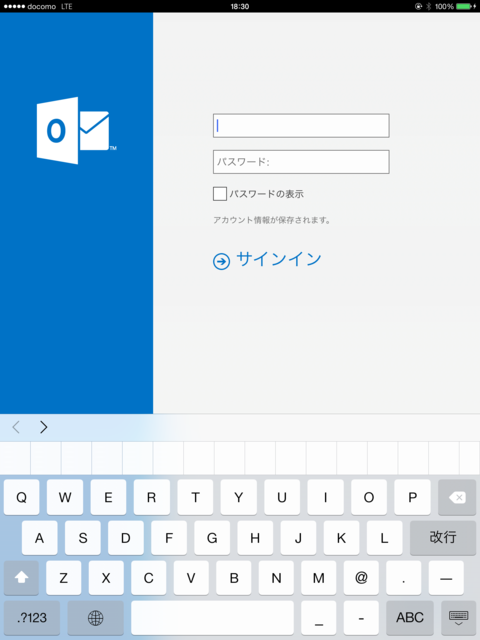Tap the docomo carrier label
Screen dimensions: 480x640
point(42,6)
